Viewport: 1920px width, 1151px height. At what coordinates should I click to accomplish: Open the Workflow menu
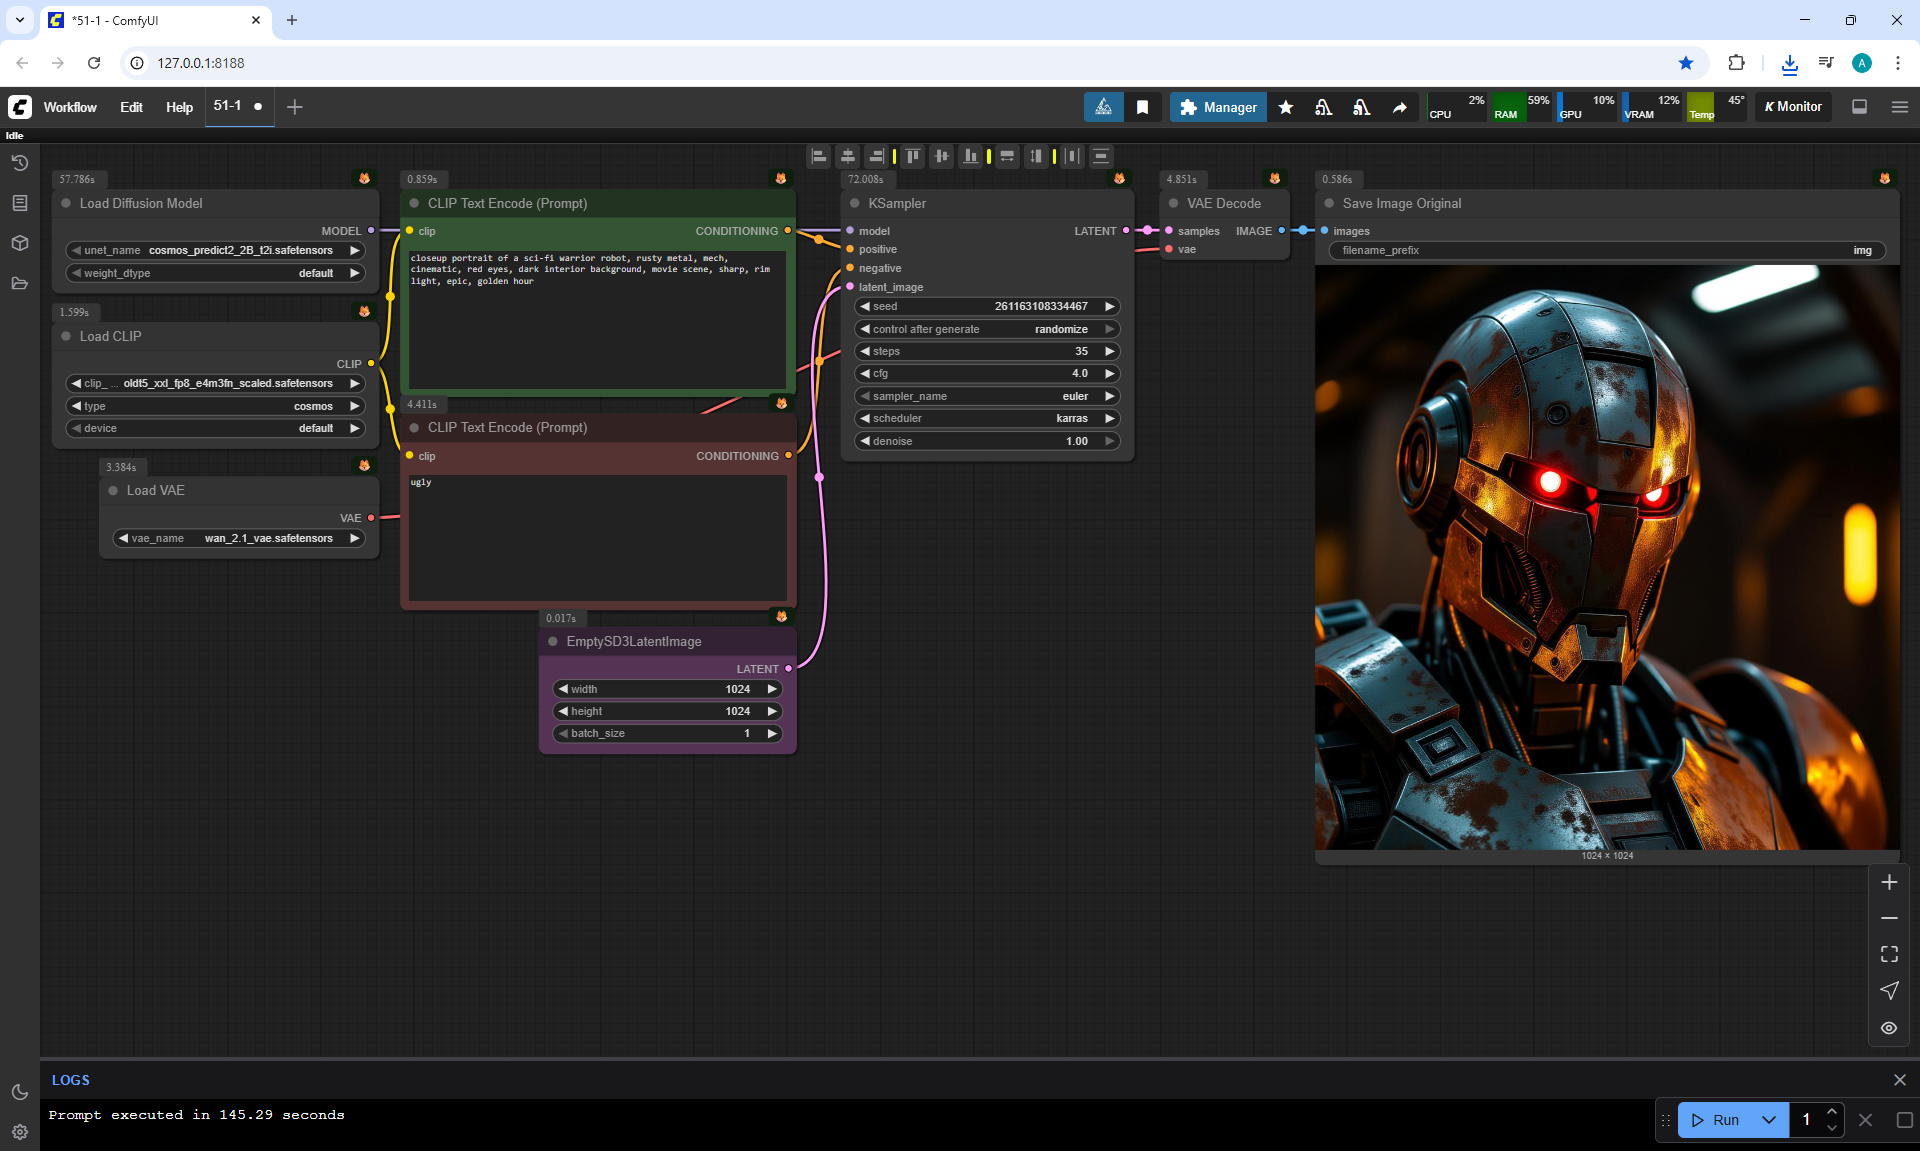coord(70,107)
